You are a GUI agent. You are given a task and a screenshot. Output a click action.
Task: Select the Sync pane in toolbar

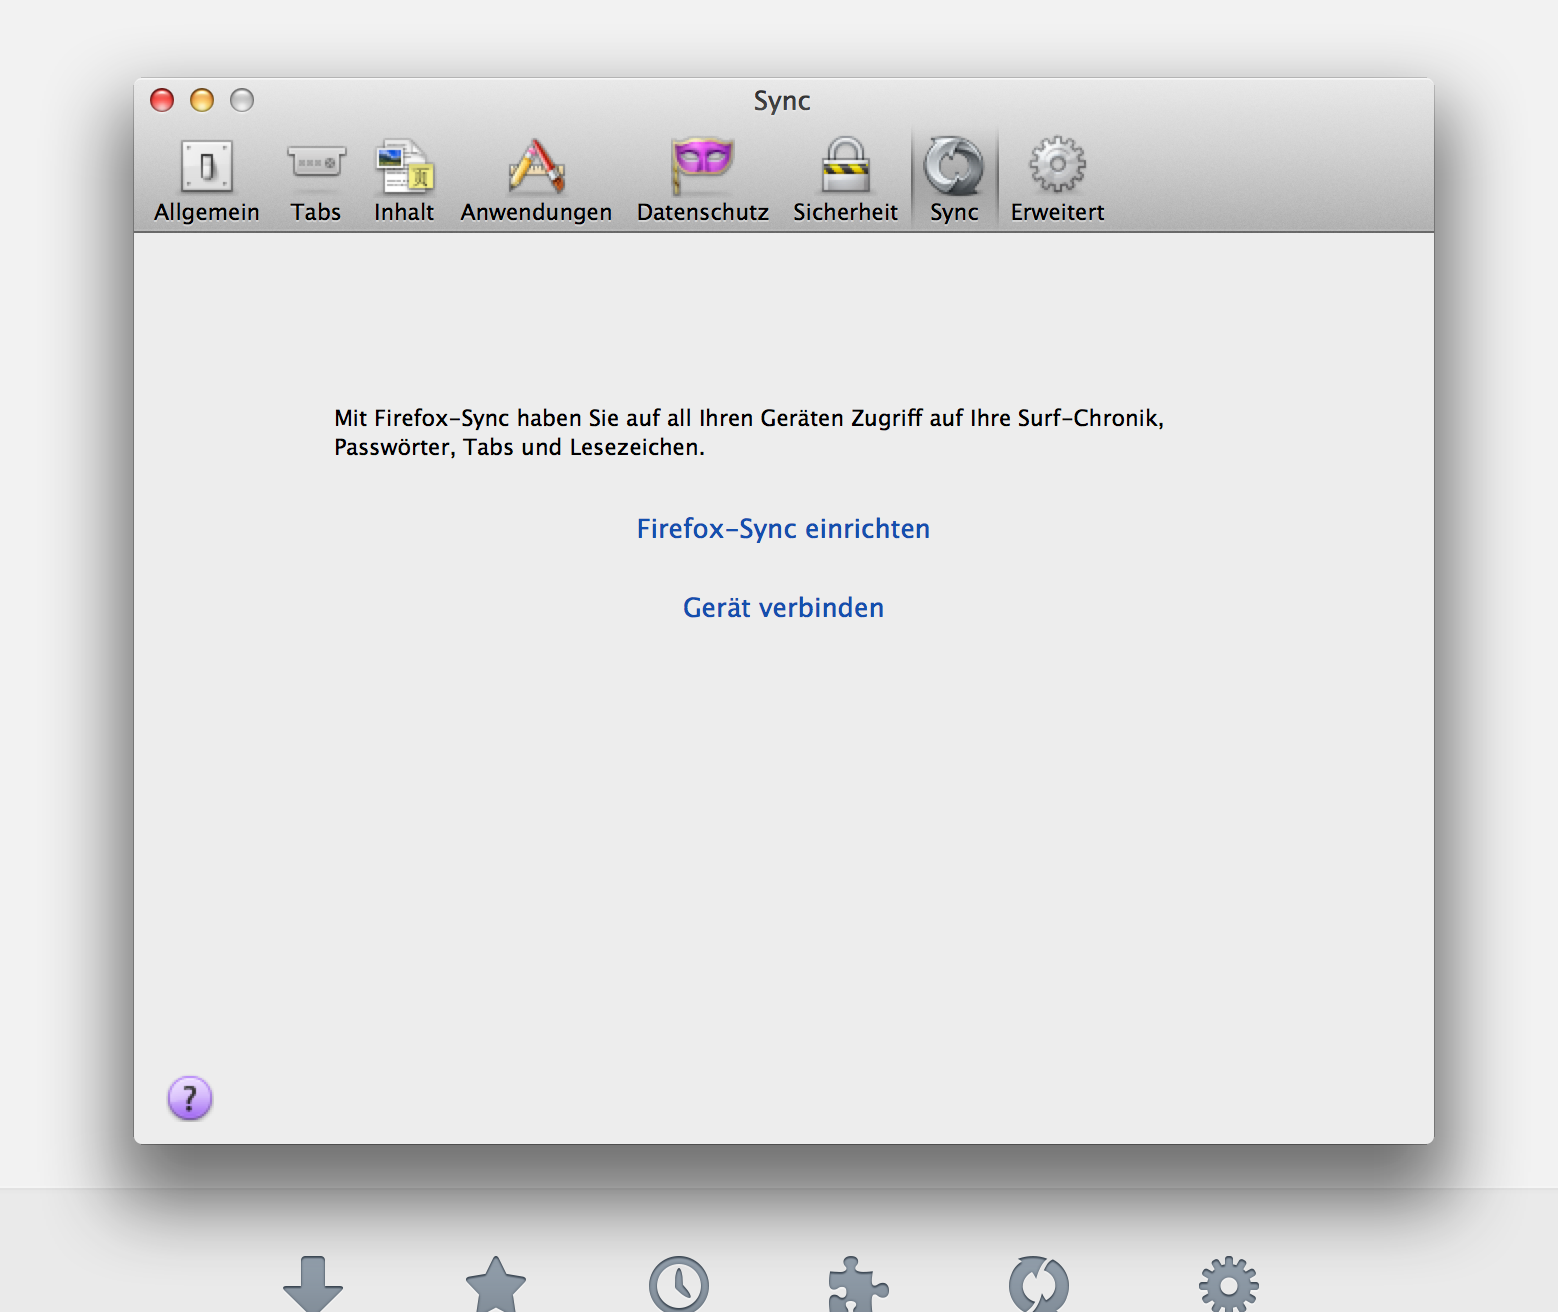[x=954, y=181]
